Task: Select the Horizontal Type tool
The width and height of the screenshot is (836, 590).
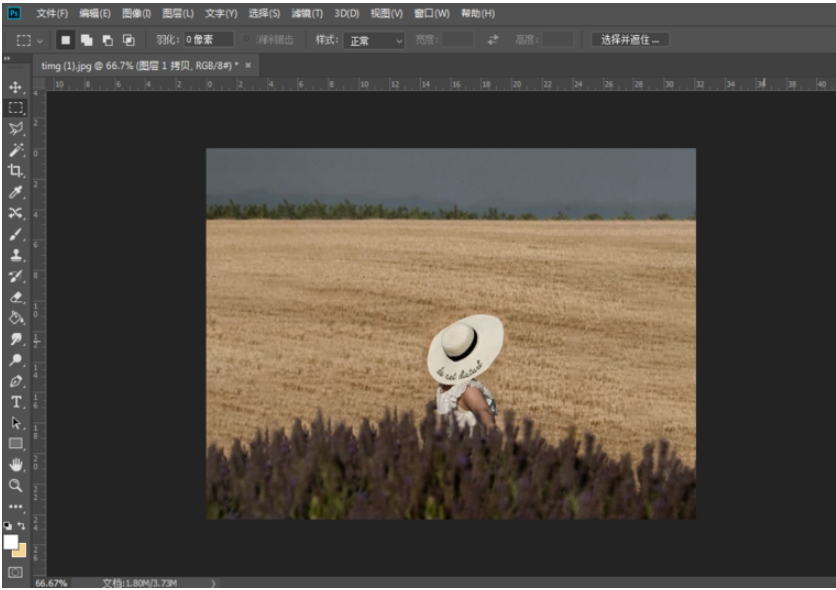Action: [16, 401]
